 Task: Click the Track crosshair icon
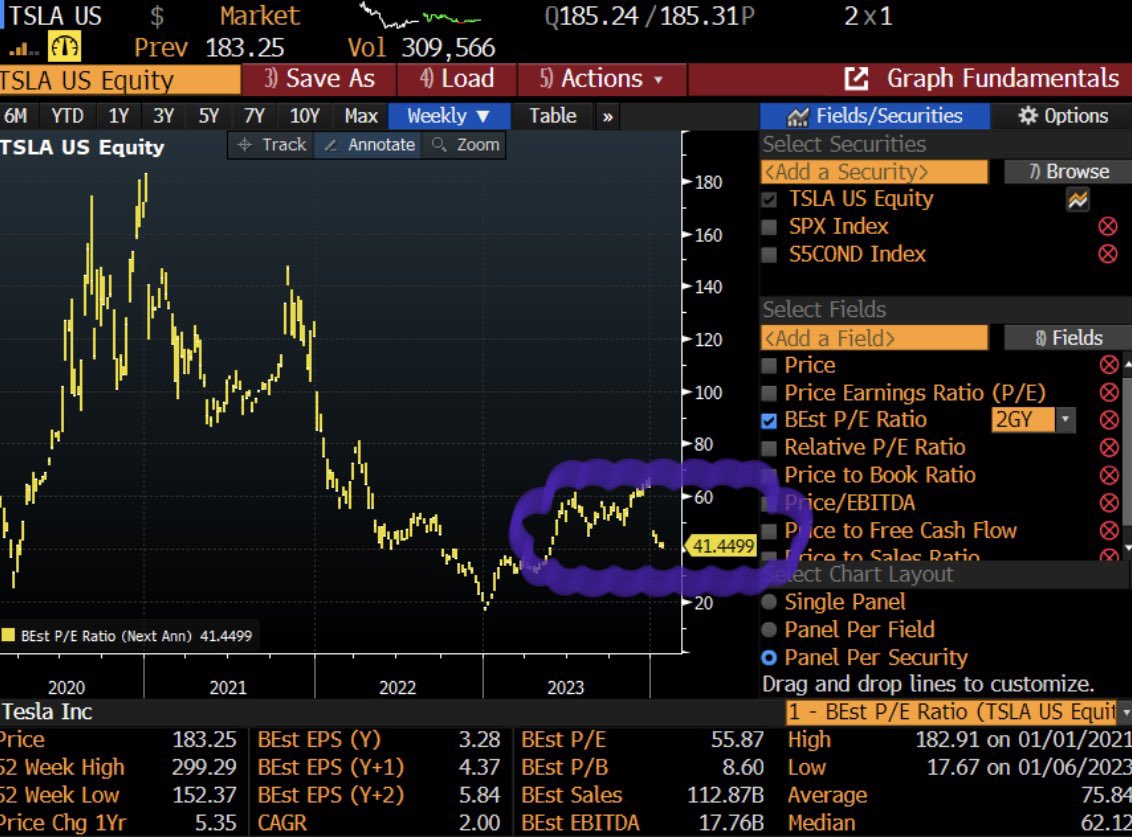coord(245,145)
